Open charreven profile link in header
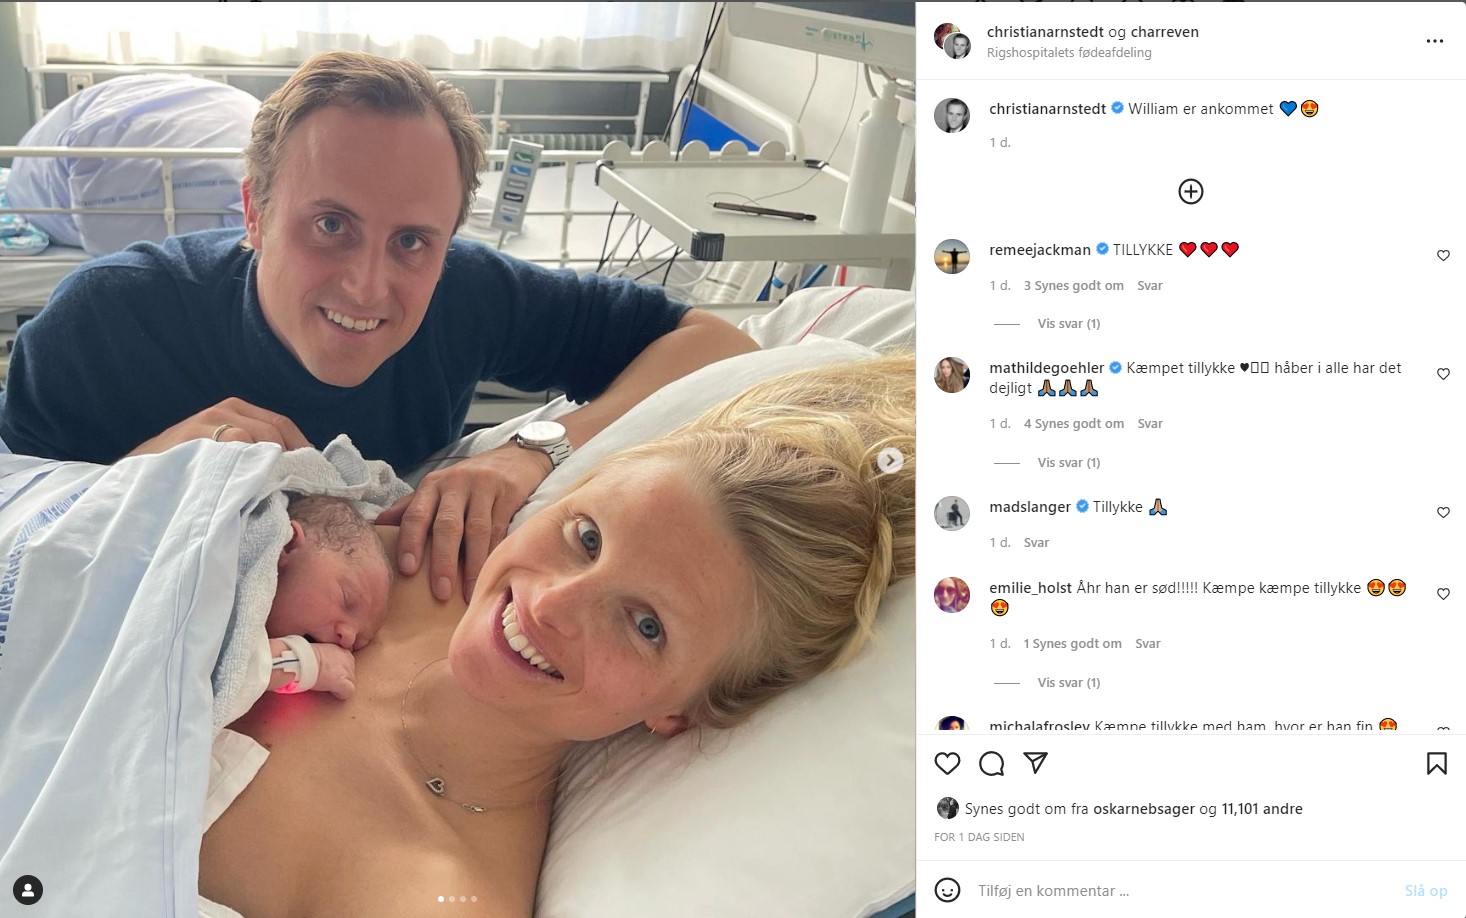This screenshot has height=918, width=1466. (x=1164, y=32)
